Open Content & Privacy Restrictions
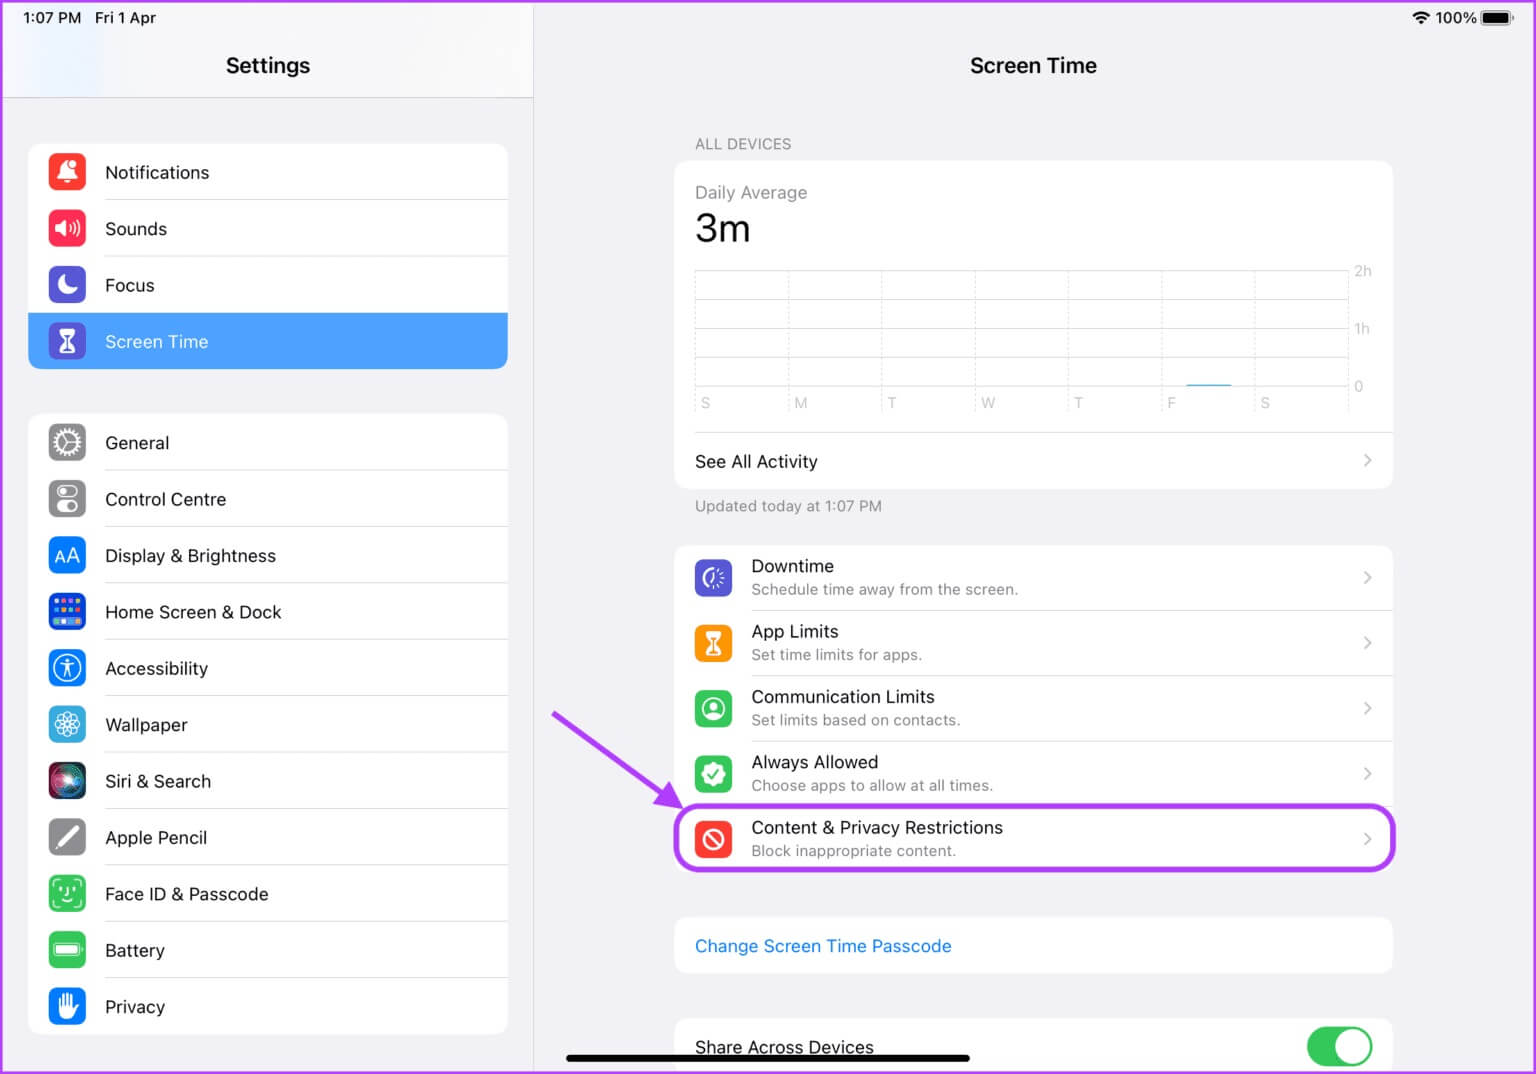Image resolution: width=1536 pixels, height=1074 pixels. tap(1033, 839)
